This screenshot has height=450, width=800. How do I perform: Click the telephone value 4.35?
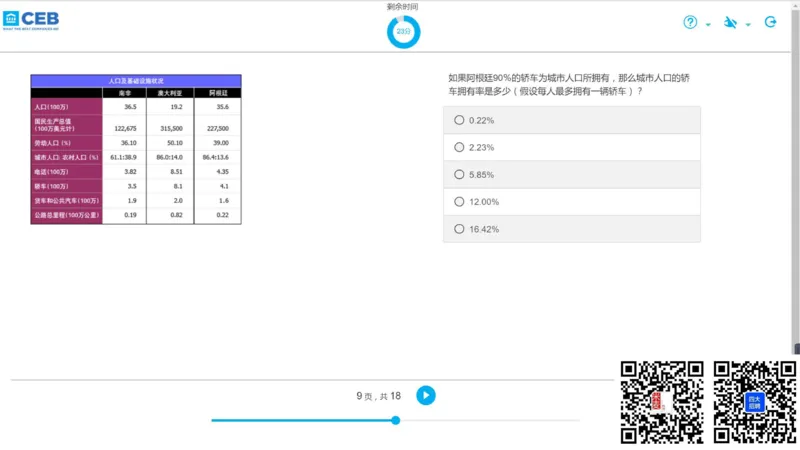tap(222, 172)
